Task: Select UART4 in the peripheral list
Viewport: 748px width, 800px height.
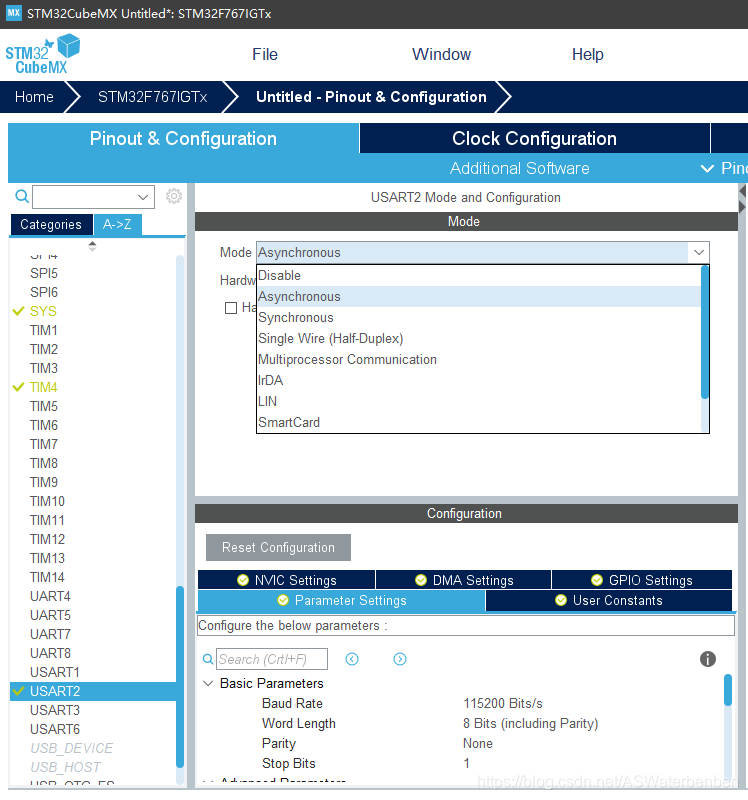Action: click(x=50, y=596)
